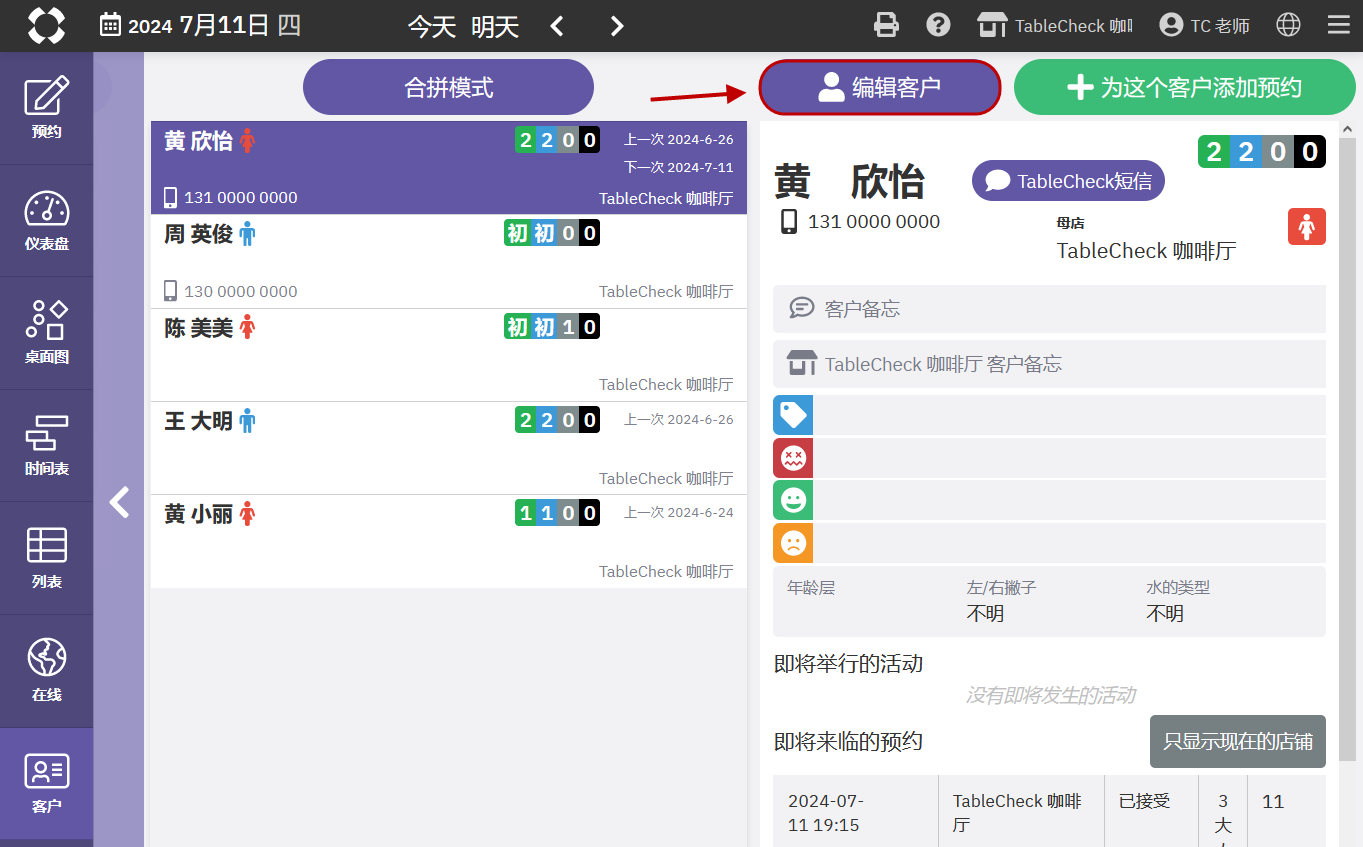
Task: Open the hamburger menu
Action: [x=1338, y=25]
